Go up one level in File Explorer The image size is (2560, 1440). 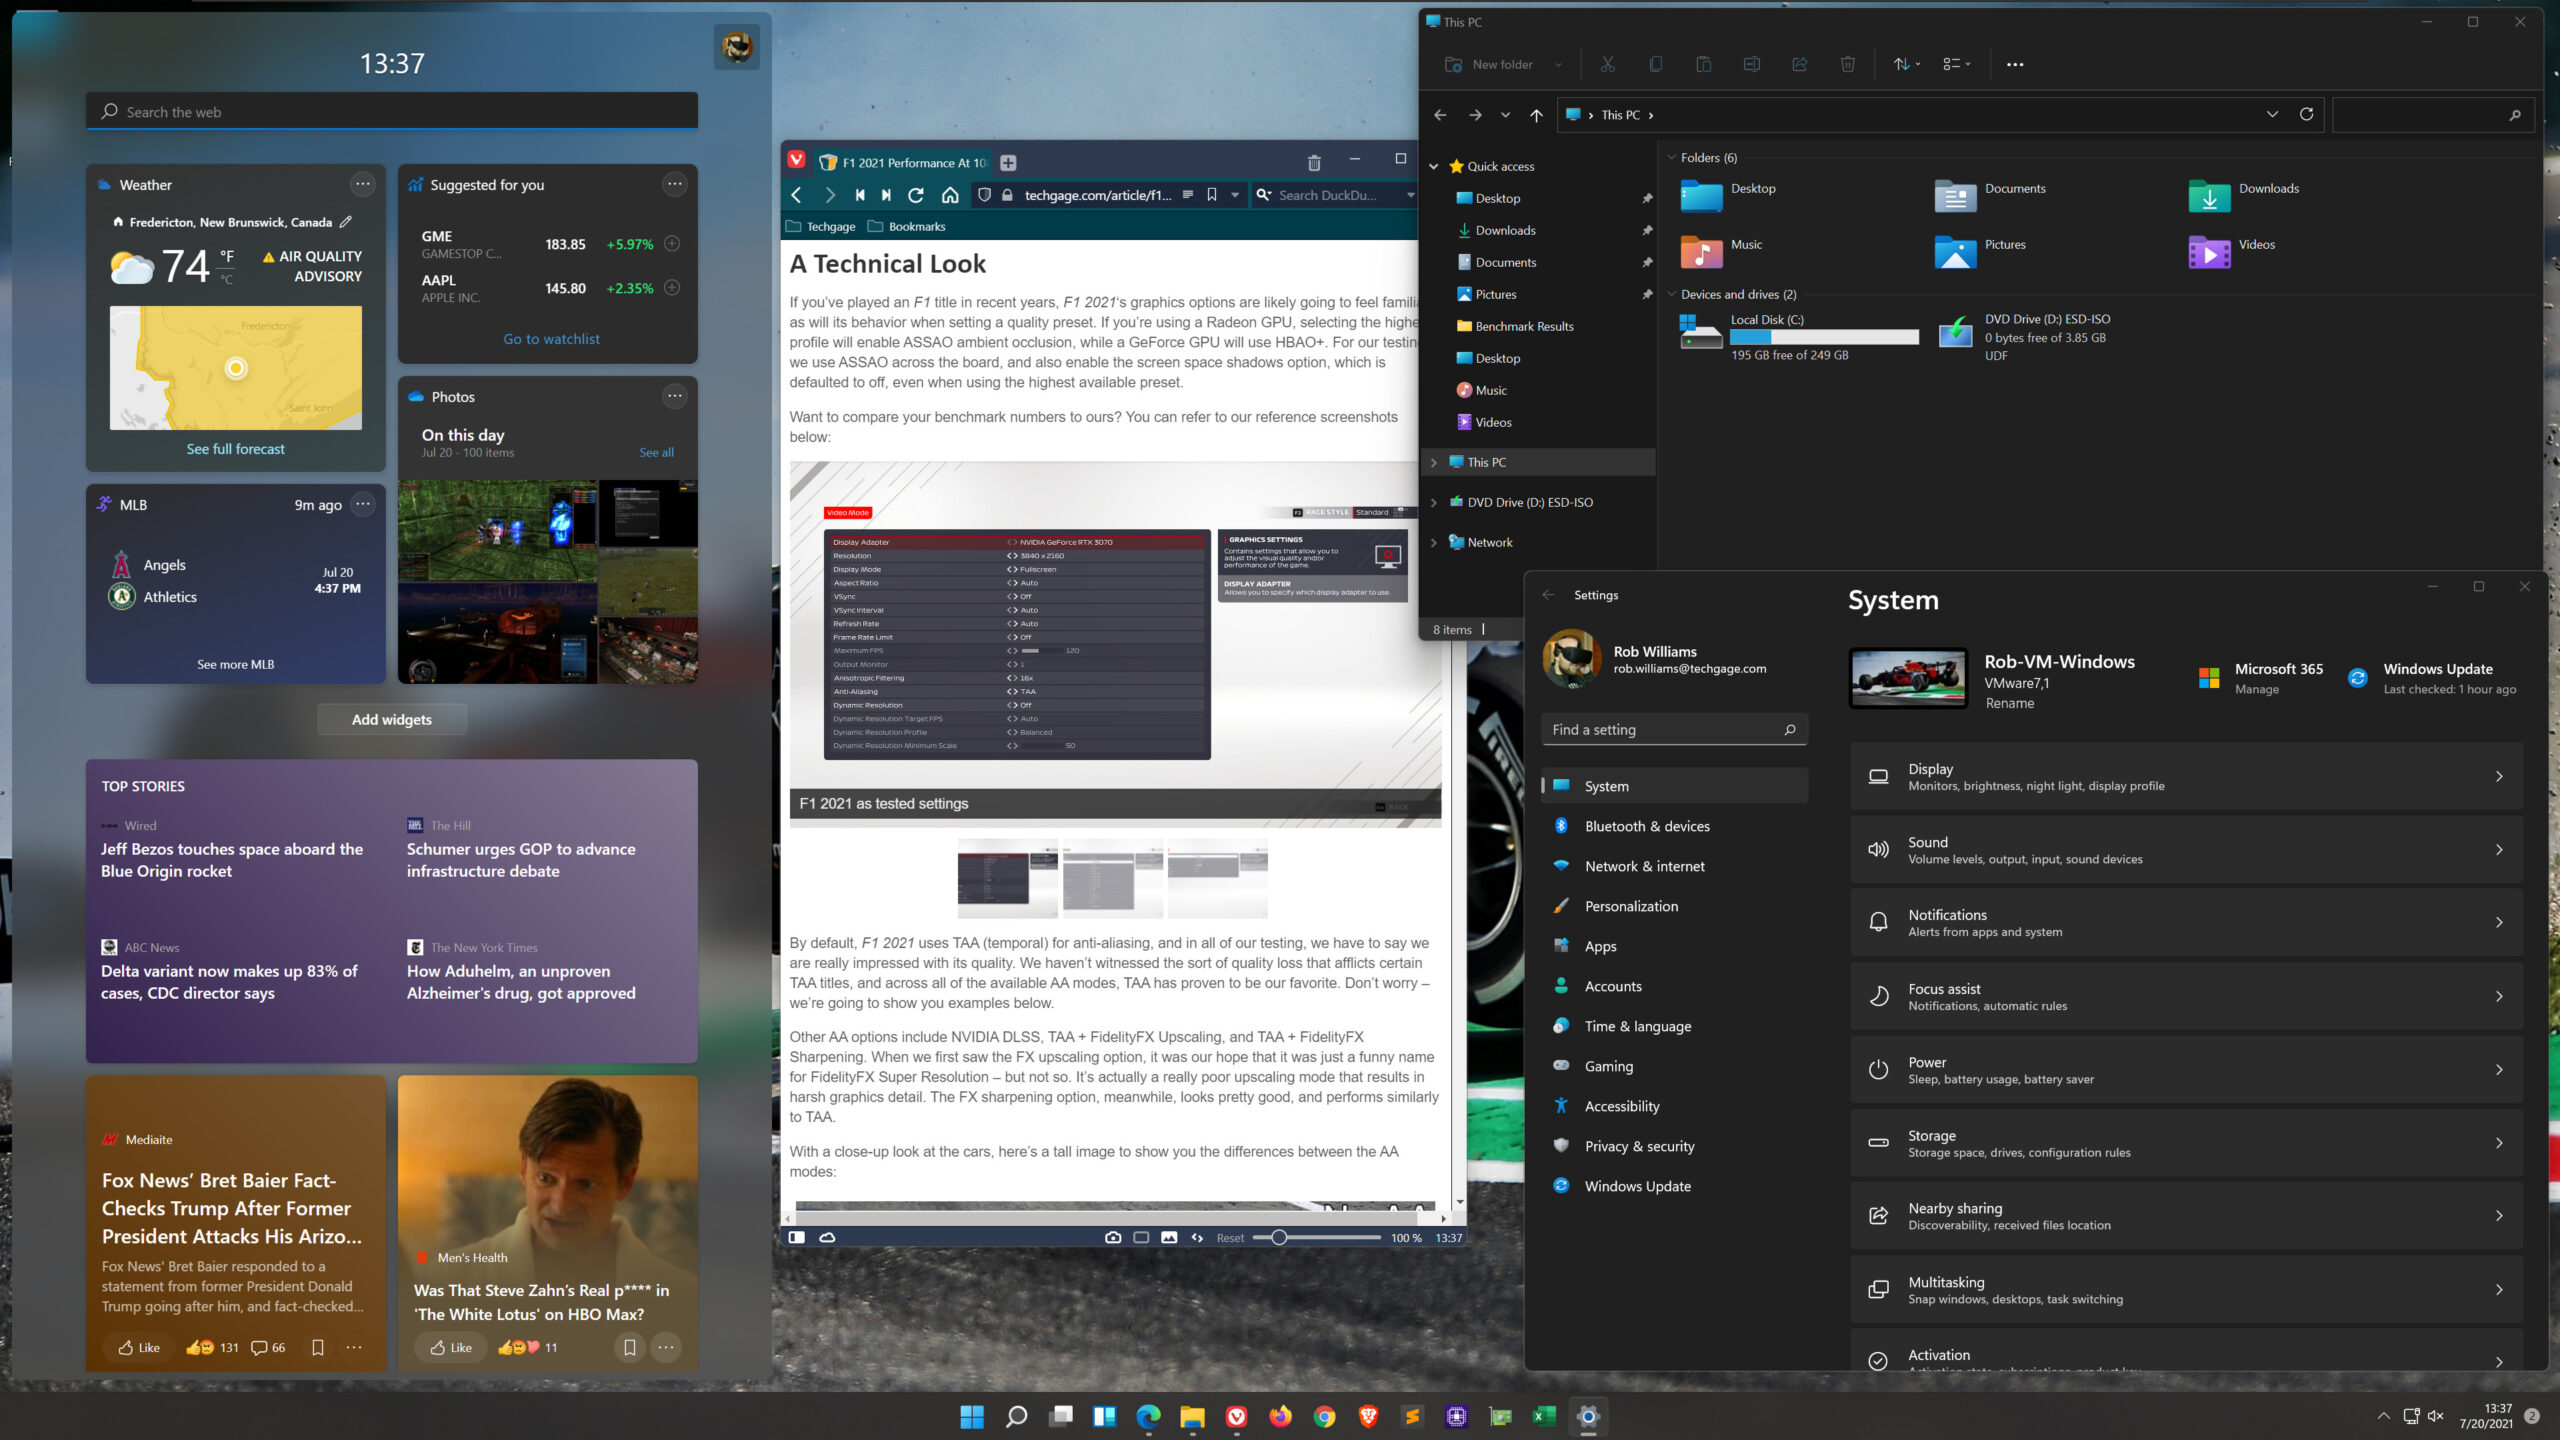[1536, 115]
